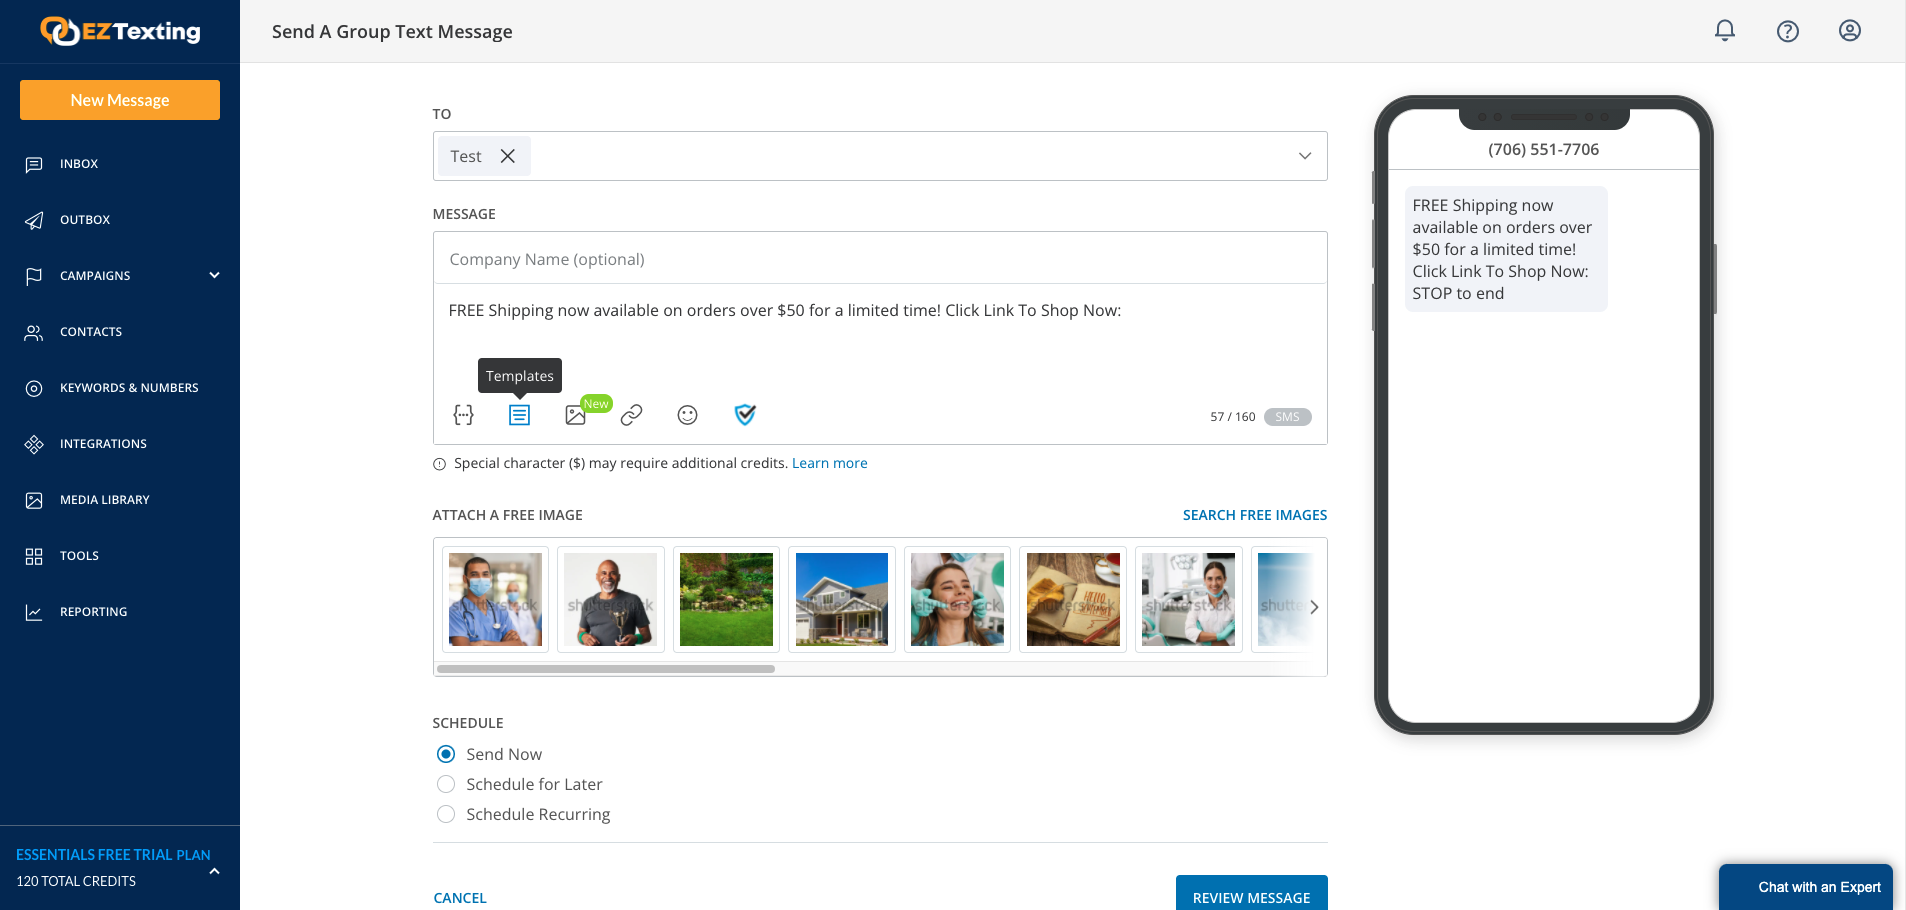Go to Media Library in sidebar
The image size is (1906, 910).
tap(104, 499)
